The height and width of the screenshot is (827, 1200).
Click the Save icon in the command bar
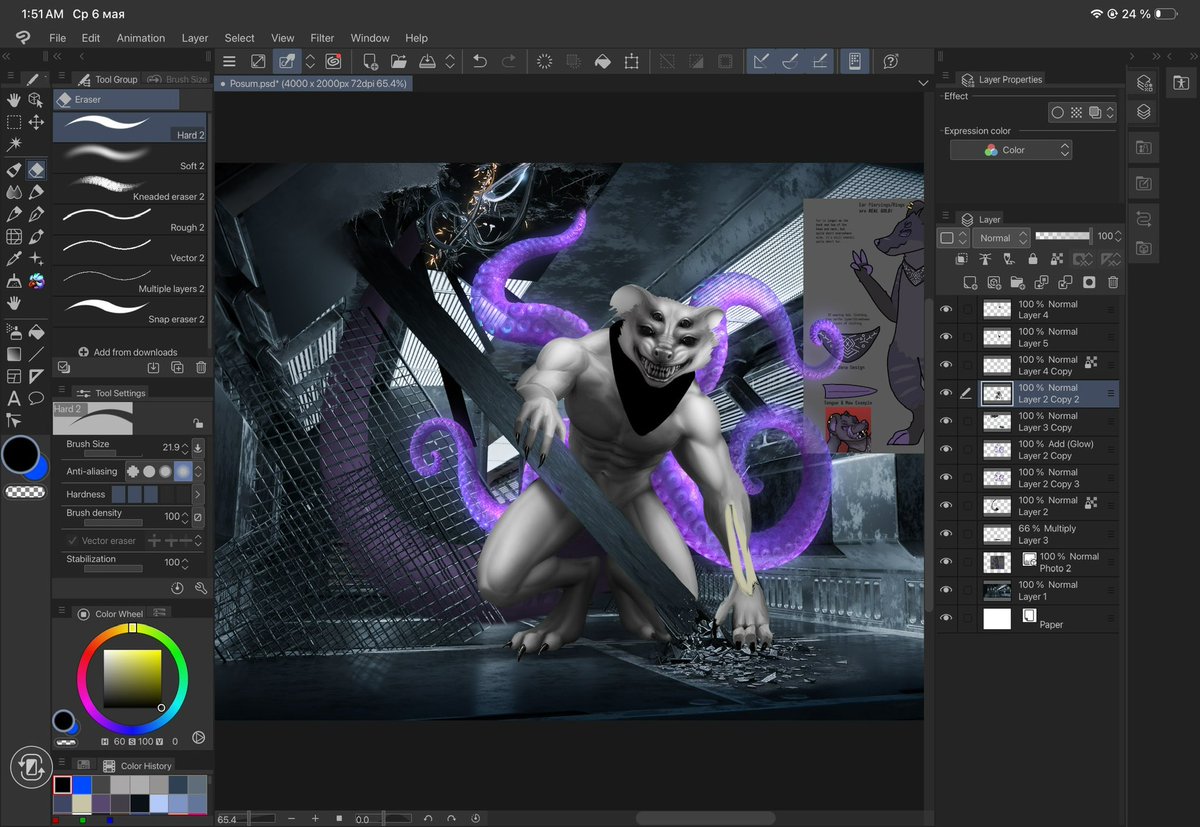(428, 62)
